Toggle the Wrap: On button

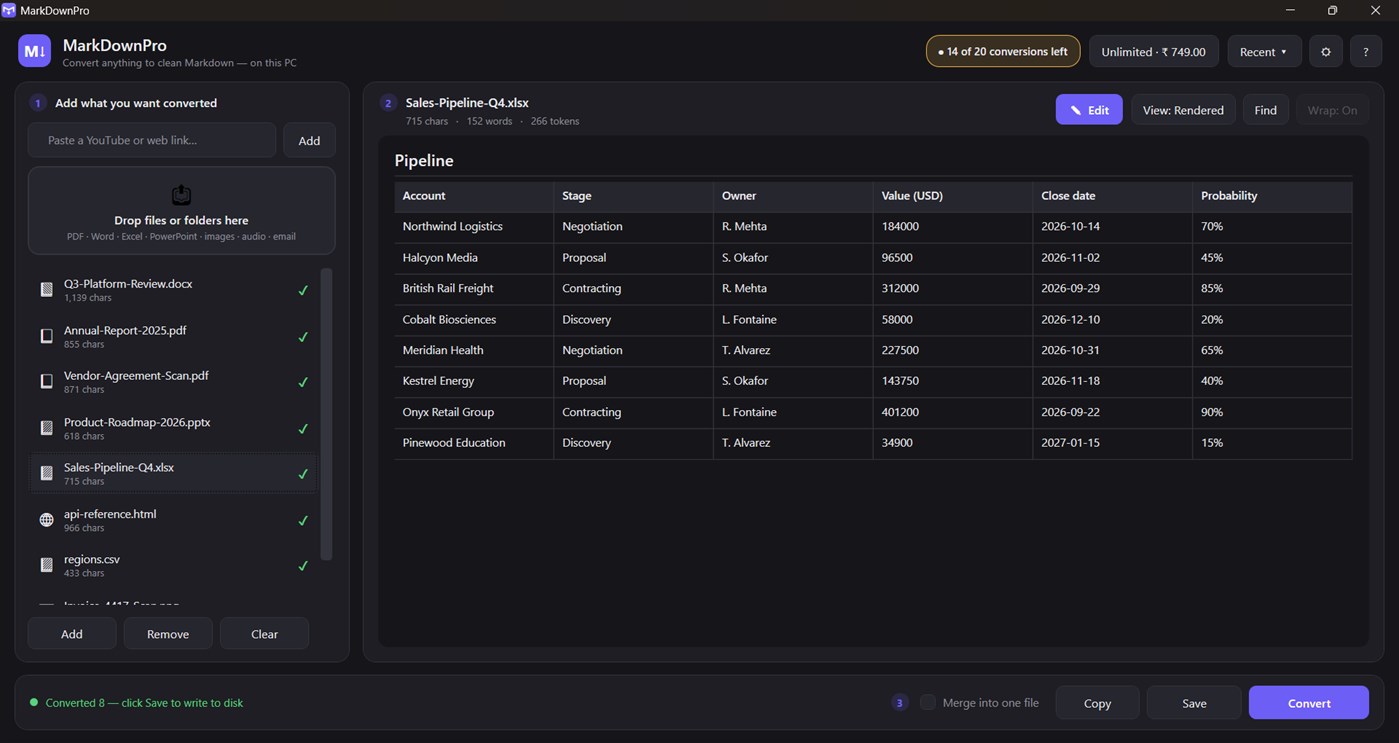coord(1332,110)
